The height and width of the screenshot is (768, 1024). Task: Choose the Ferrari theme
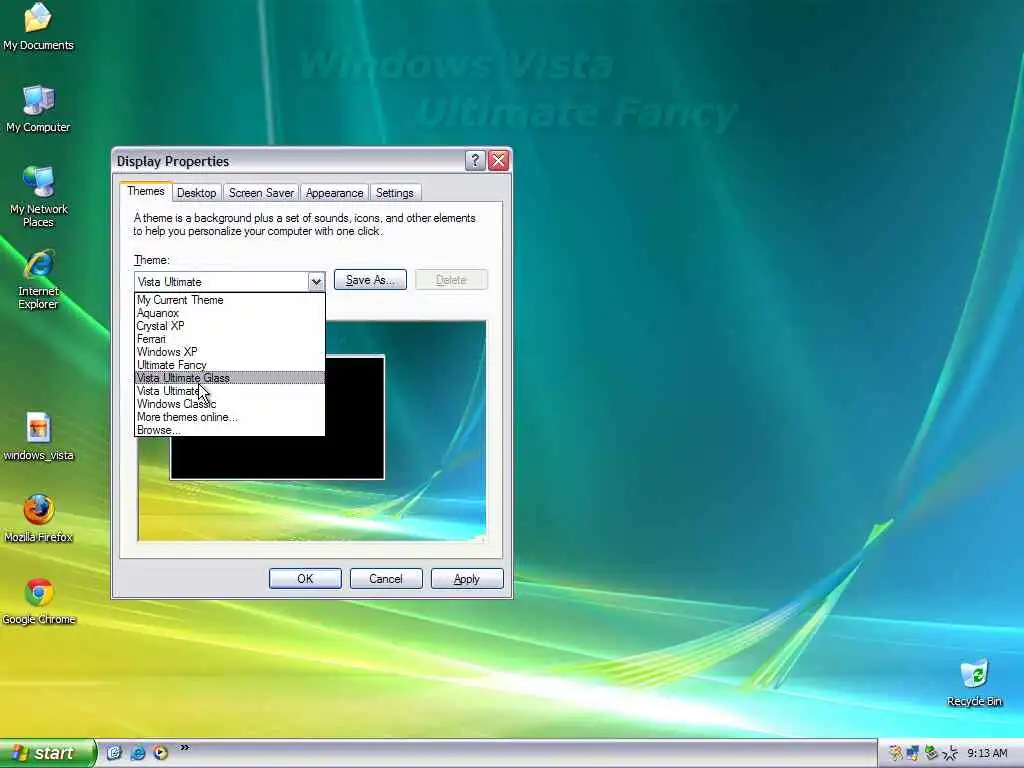pyautogui.click(x=229, y=339)
